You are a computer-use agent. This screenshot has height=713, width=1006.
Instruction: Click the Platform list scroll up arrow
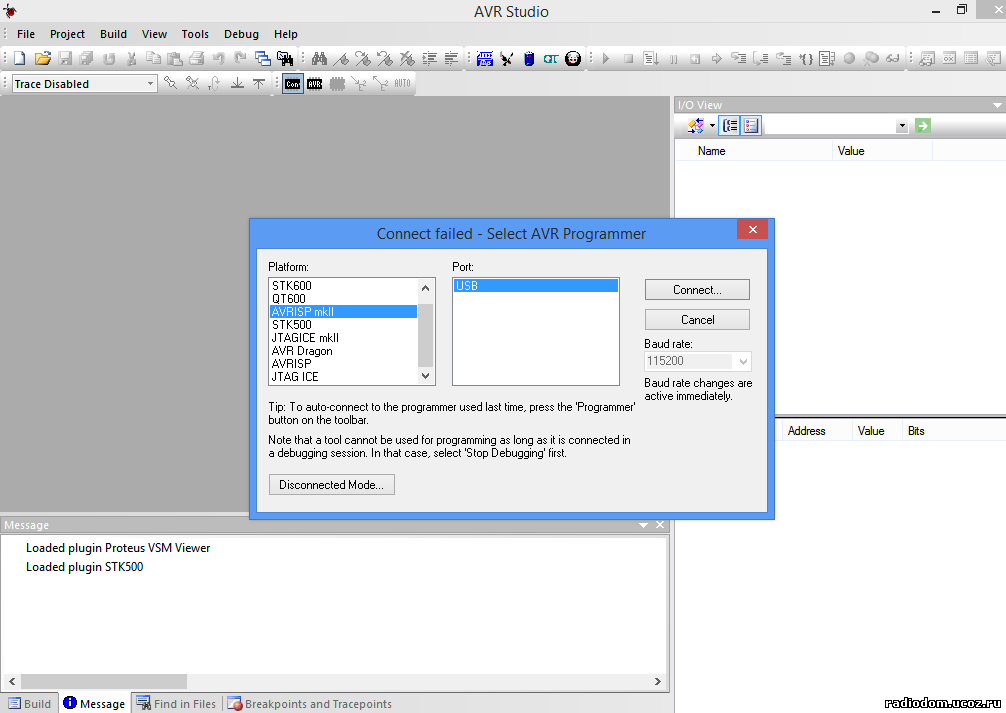[x=425, y=288]
